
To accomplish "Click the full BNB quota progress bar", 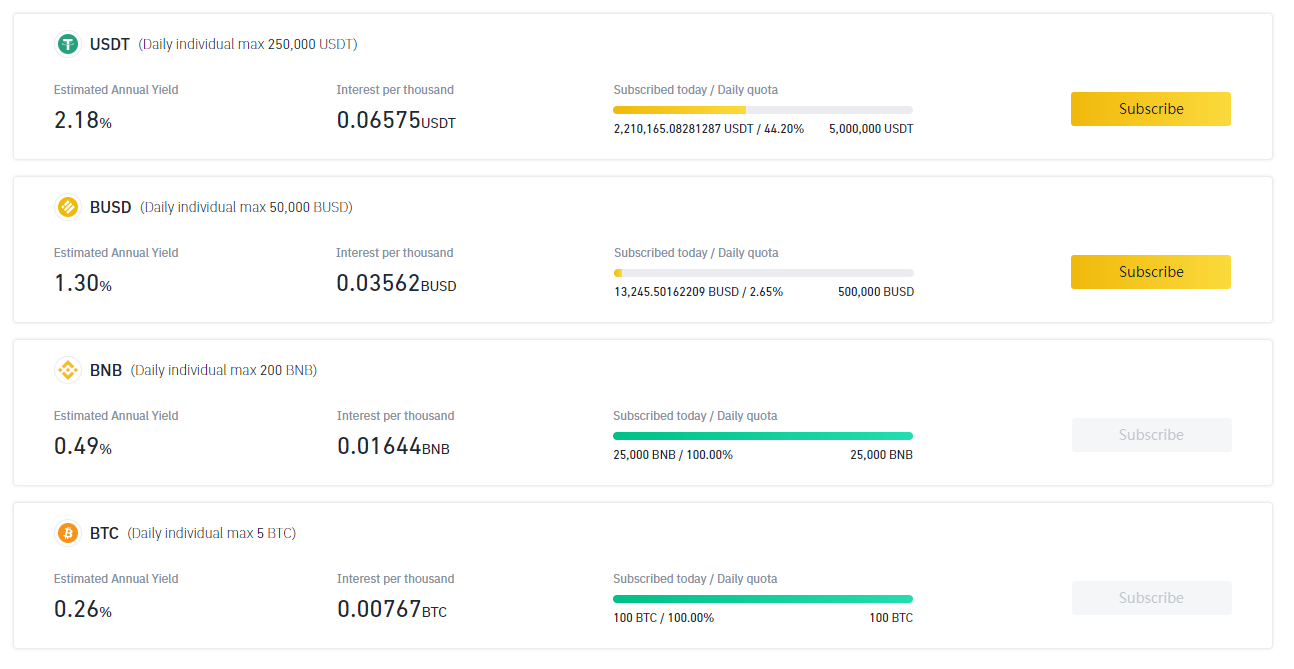I will [x=763, y=436].
